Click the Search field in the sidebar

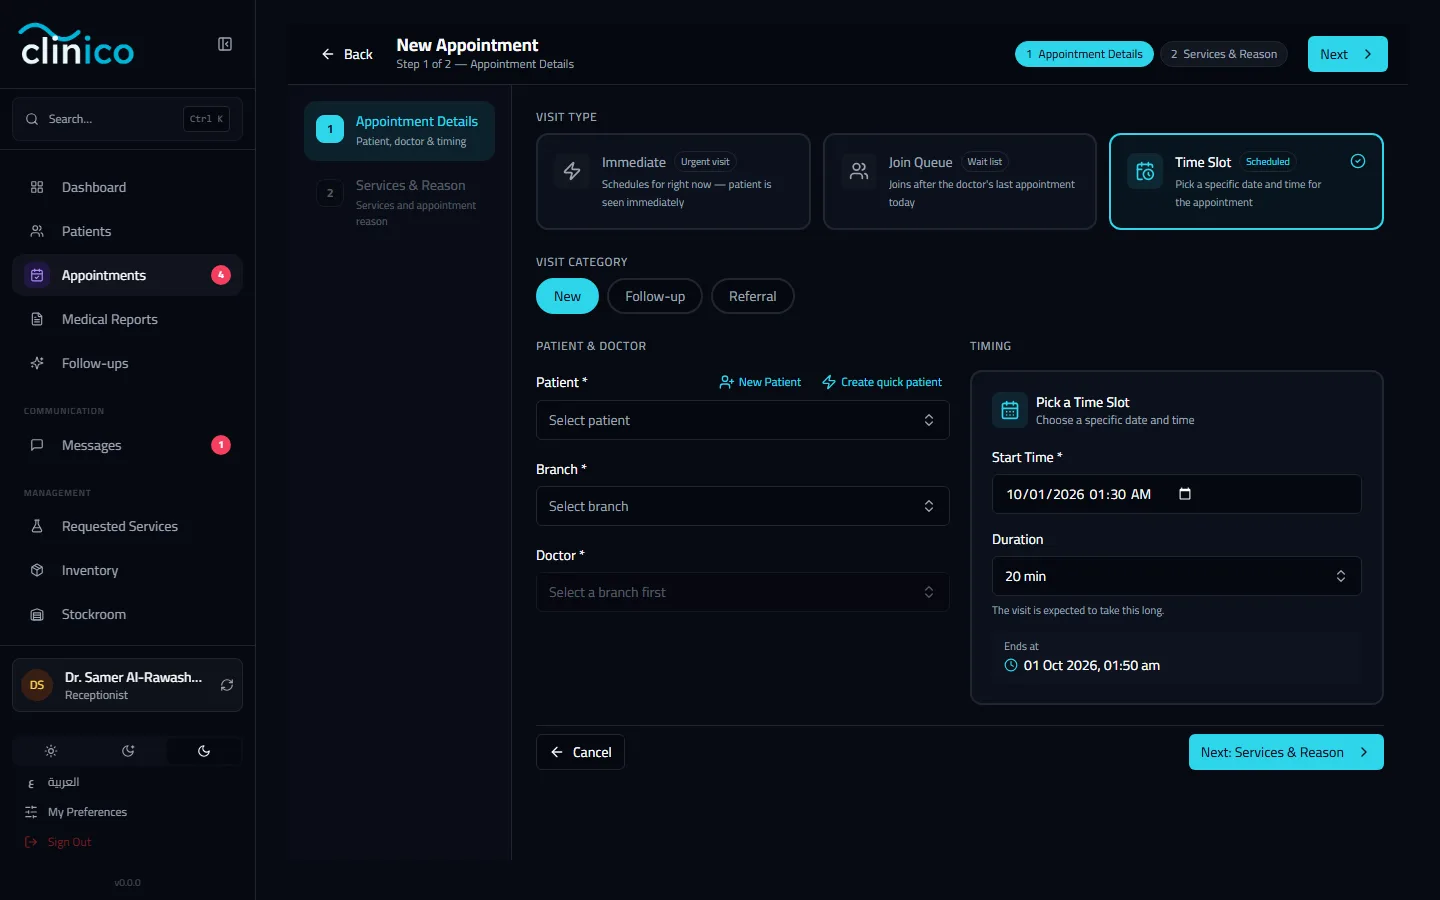pos(127,119)
